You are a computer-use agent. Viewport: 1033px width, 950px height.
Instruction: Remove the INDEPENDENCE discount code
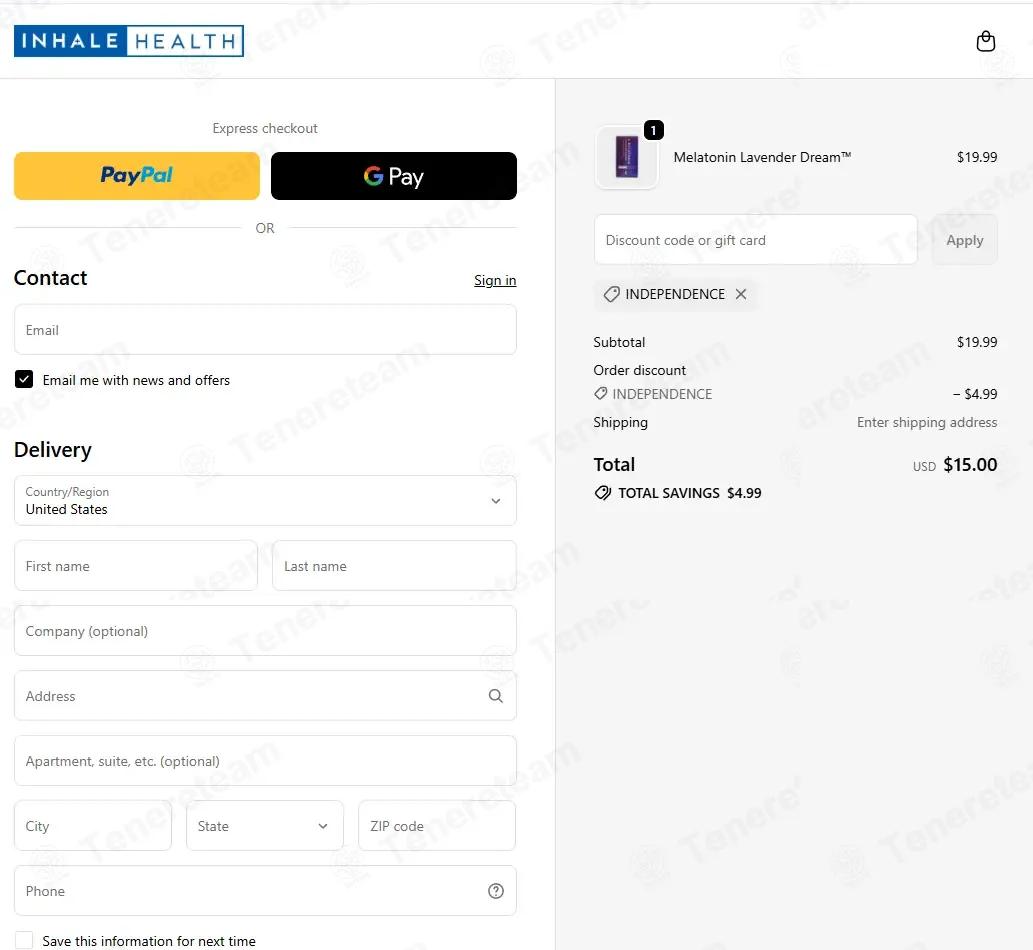pyautogui.click(x=741, y=294)
